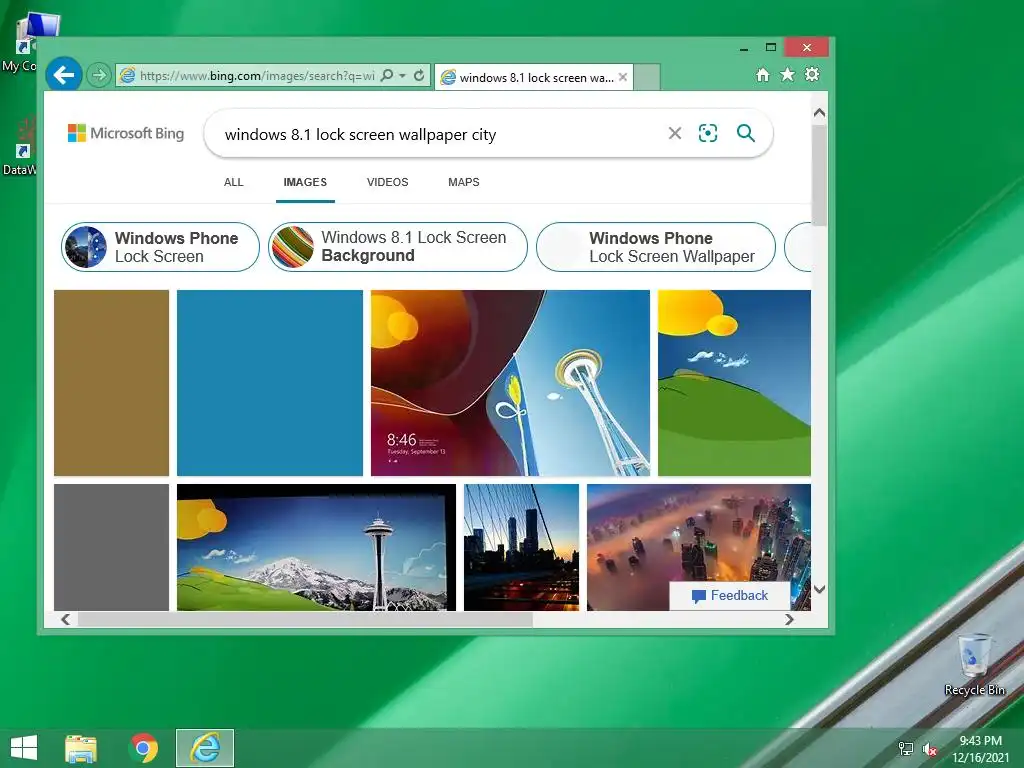Click the muted volume tray icon
Image resolution: width=1024 pixels, height=768 pixels.
929,749
